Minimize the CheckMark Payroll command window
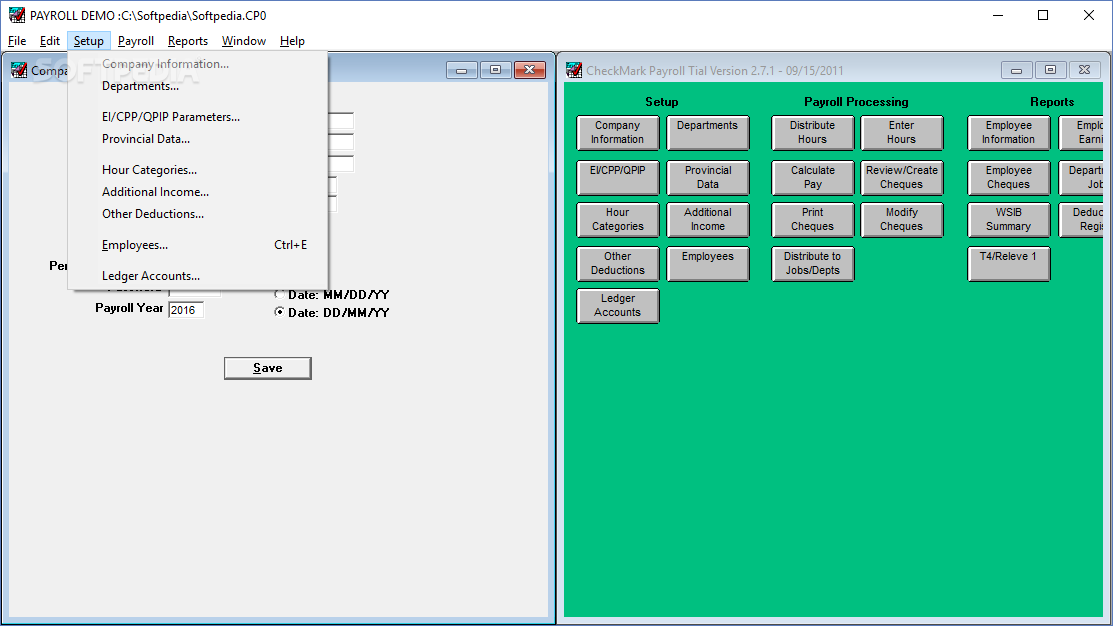The width and height of the screenshot is (1113, 626). 1016,70
